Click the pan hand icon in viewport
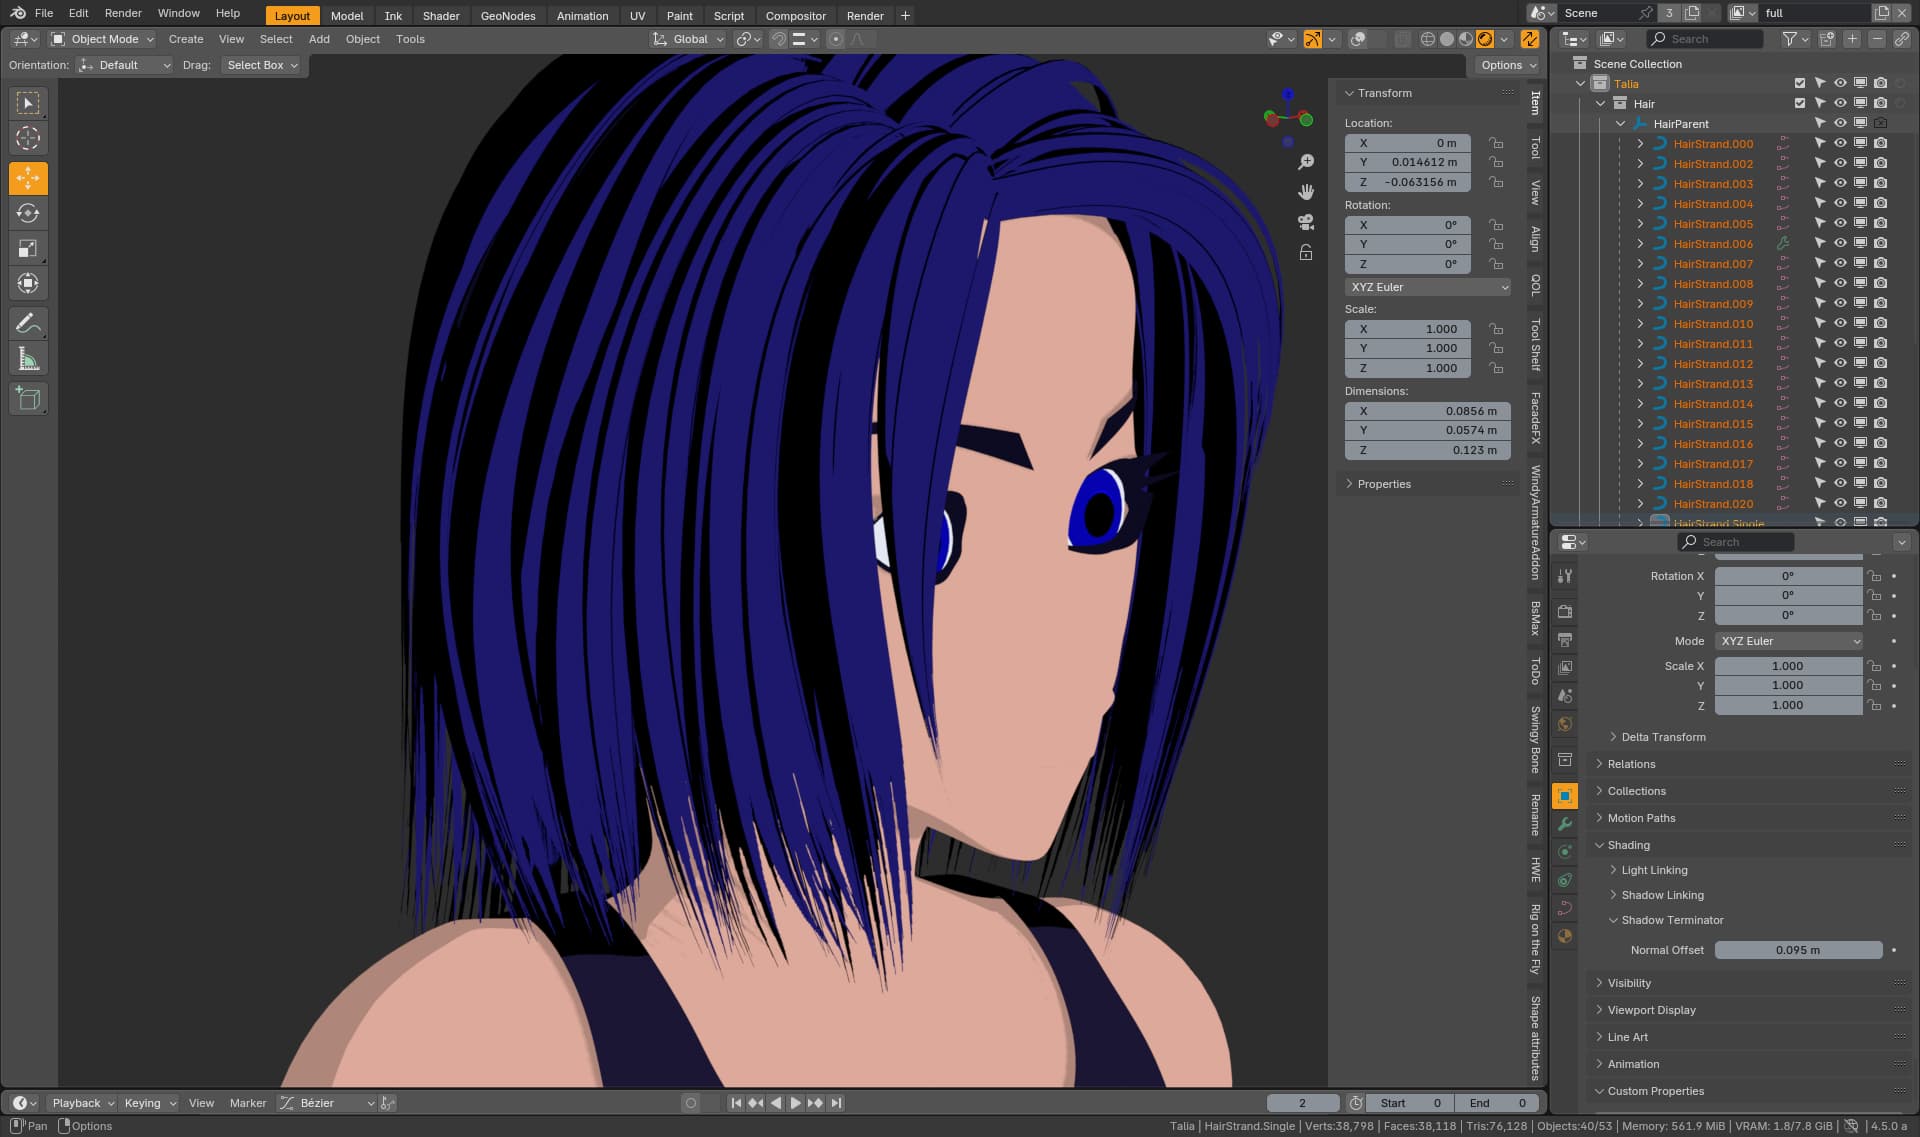 coord(1306,192)
